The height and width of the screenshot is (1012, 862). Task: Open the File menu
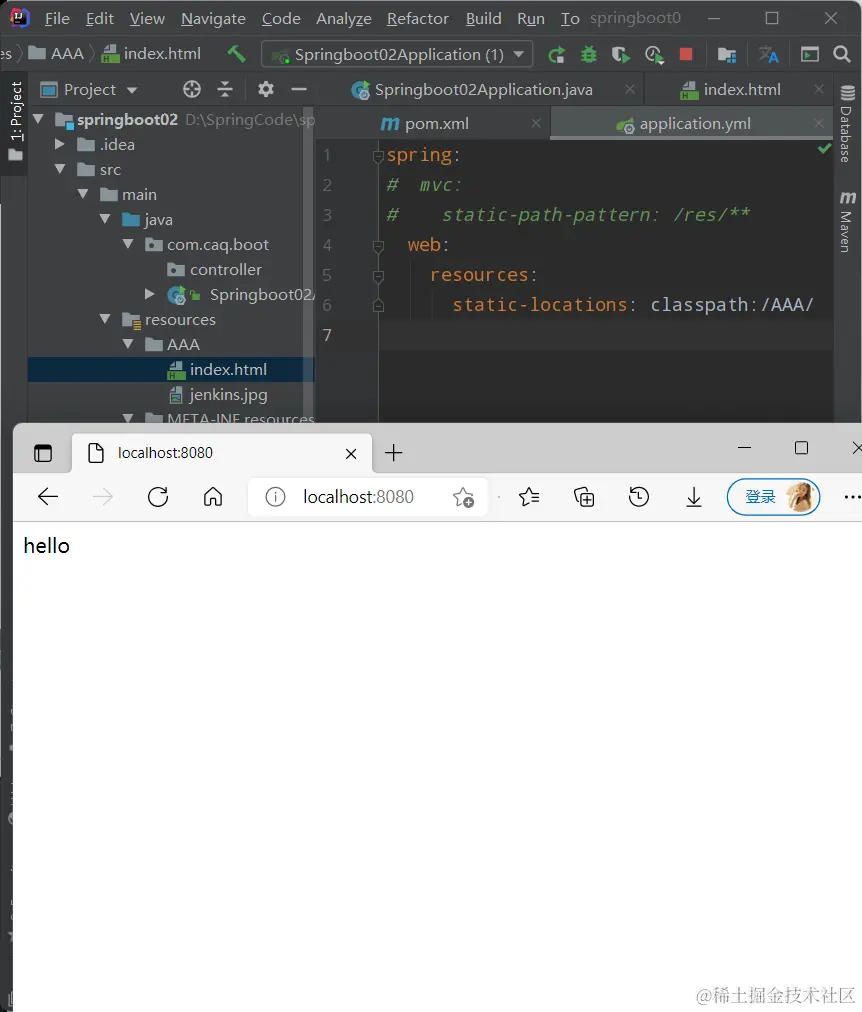click(x=57, y=19)
